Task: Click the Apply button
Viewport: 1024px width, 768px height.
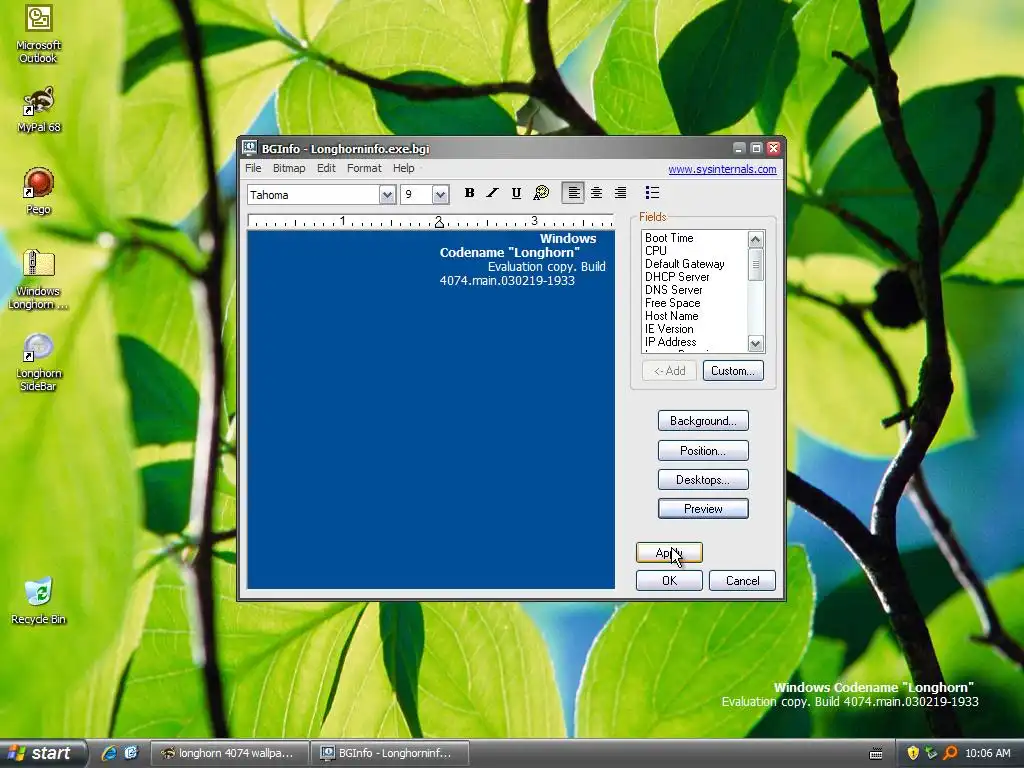Action: click(x=669, y=552)
